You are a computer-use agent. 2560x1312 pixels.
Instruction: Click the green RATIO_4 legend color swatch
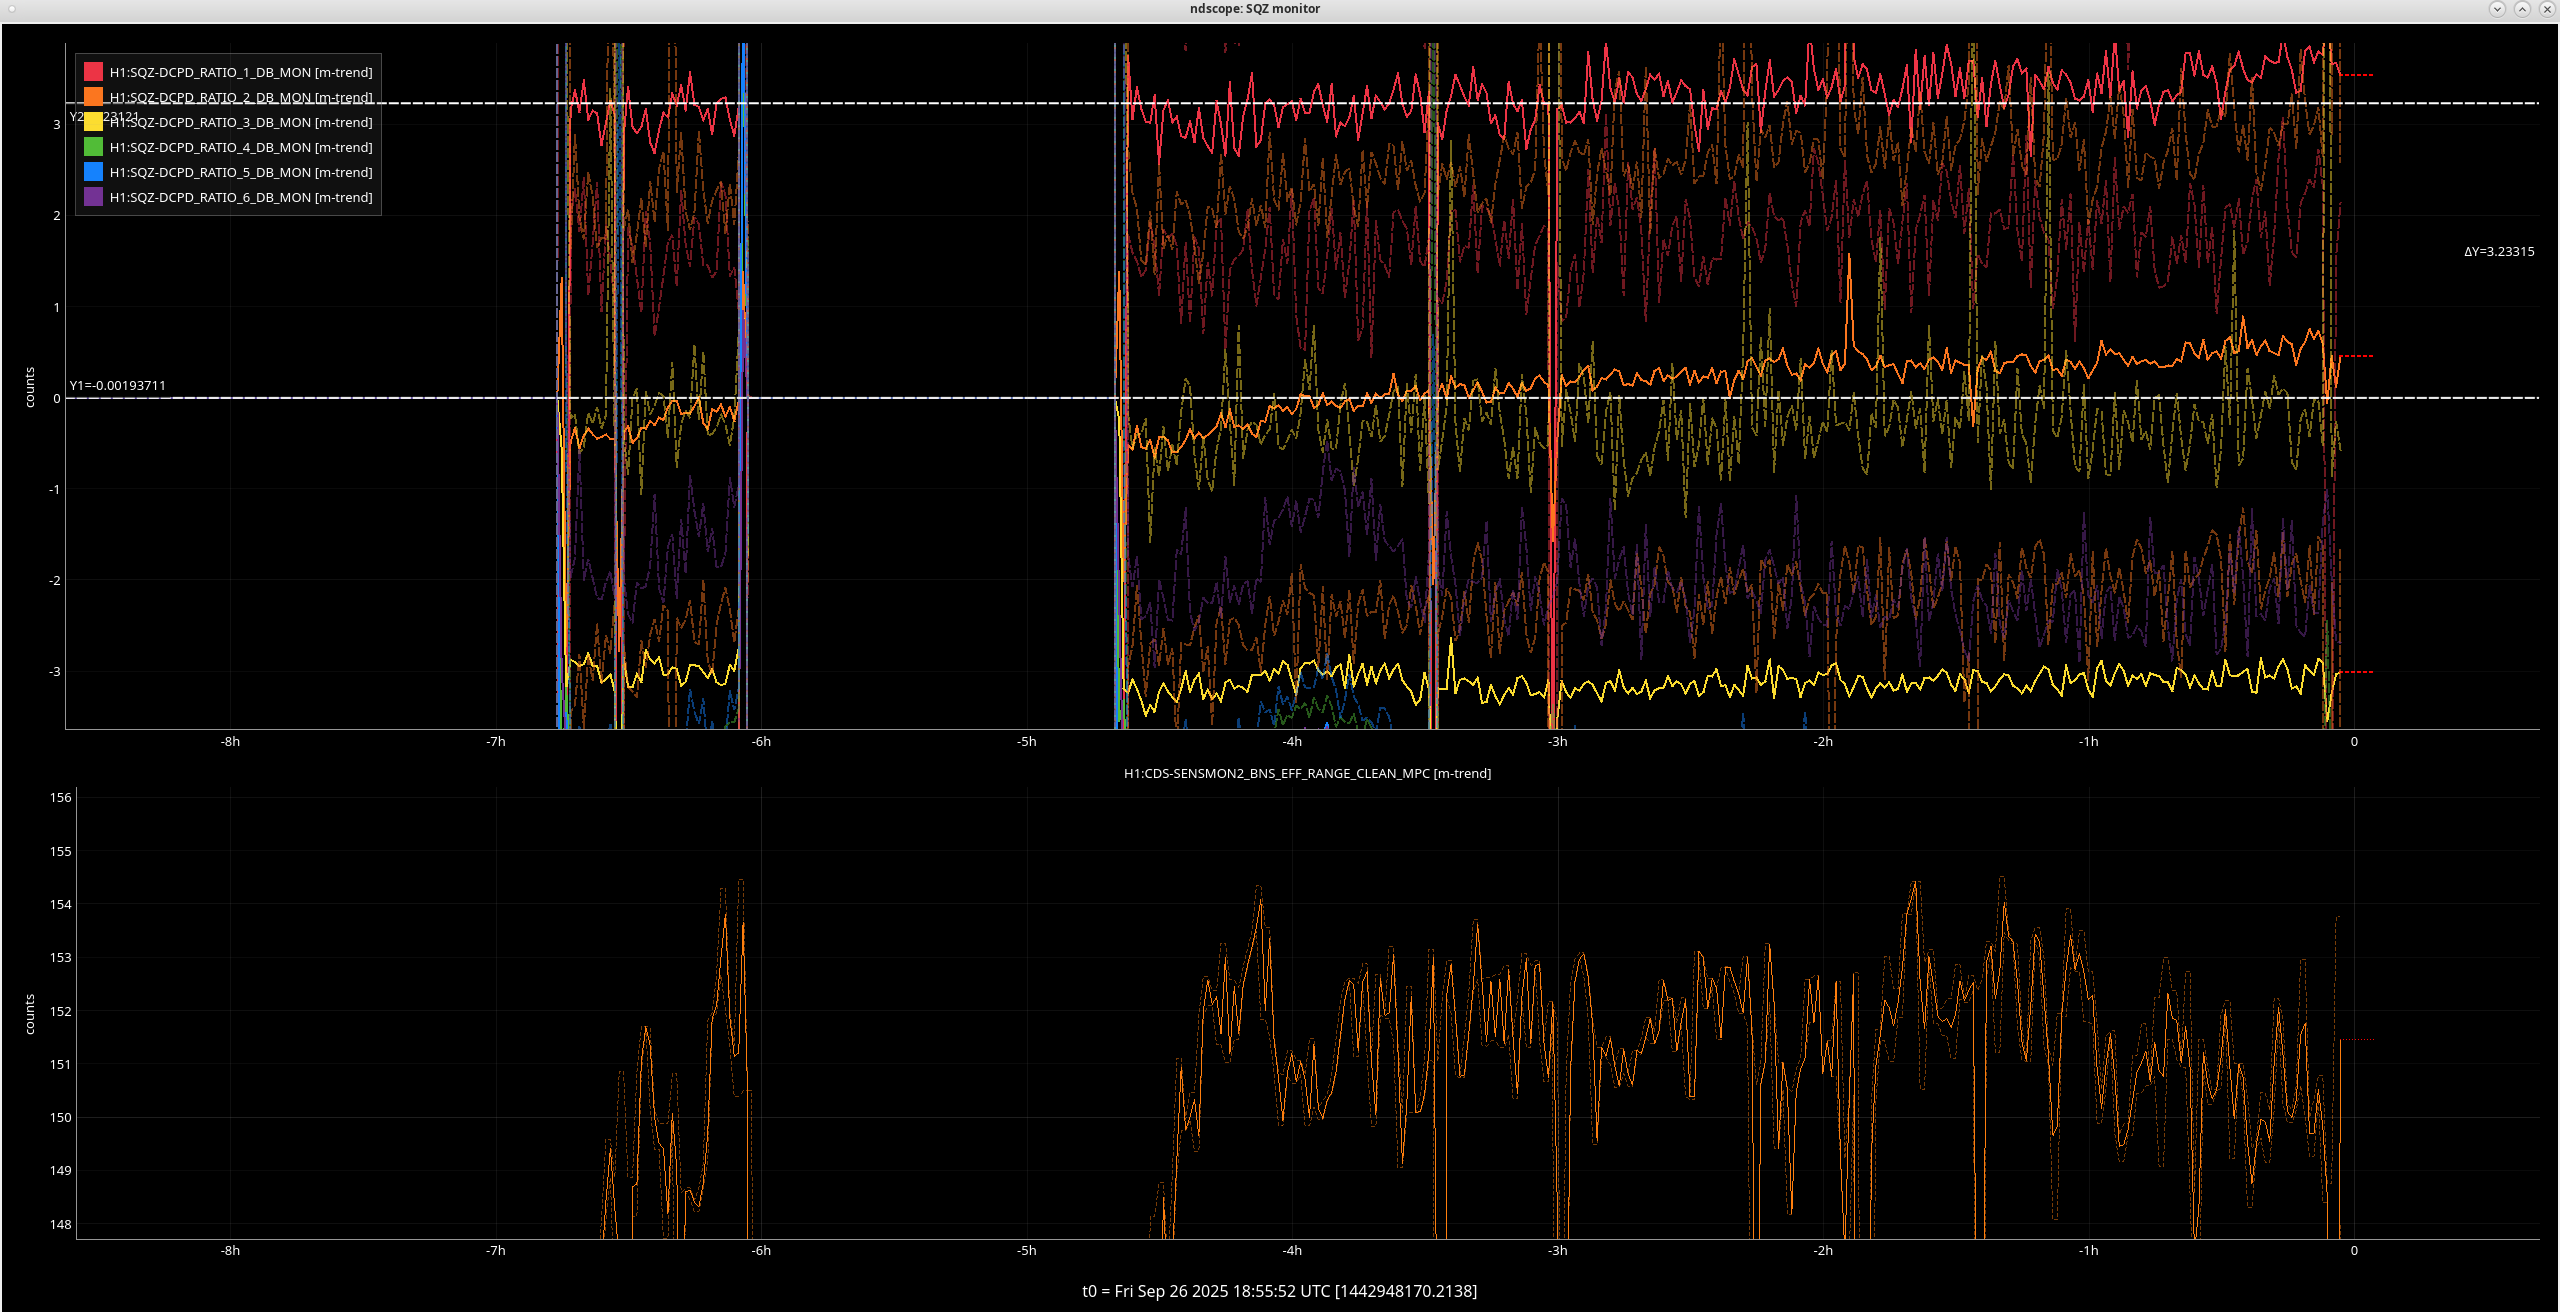(93, 147)
